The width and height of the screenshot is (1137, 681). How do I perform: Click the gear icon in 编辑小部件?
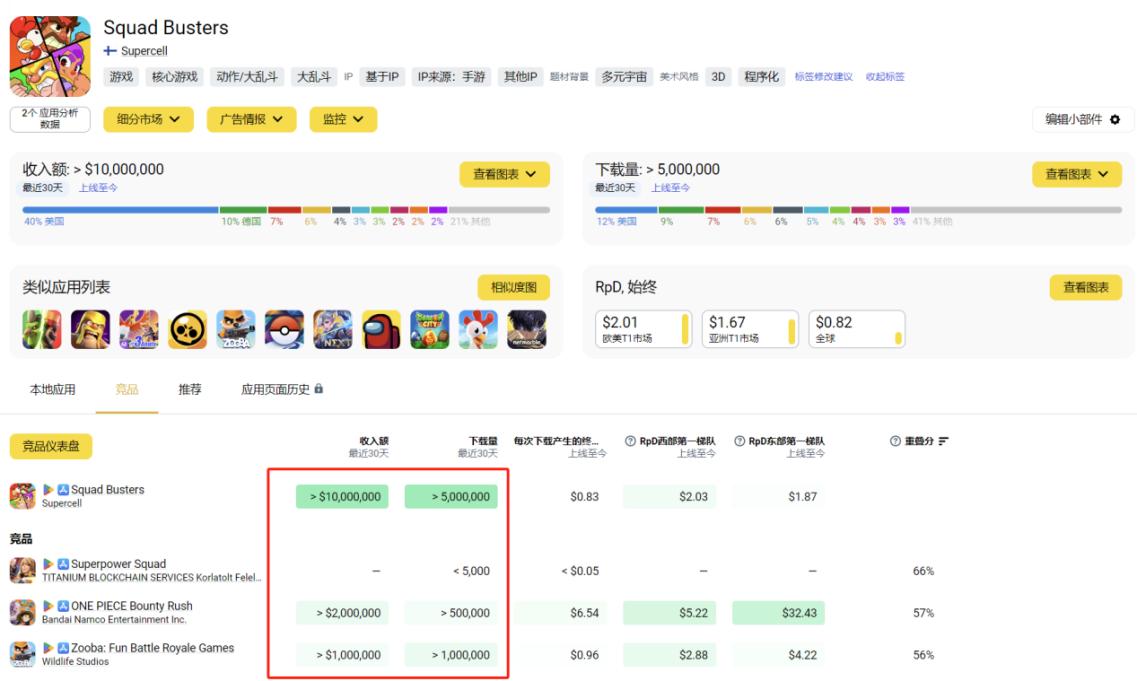pos(1115,120)
